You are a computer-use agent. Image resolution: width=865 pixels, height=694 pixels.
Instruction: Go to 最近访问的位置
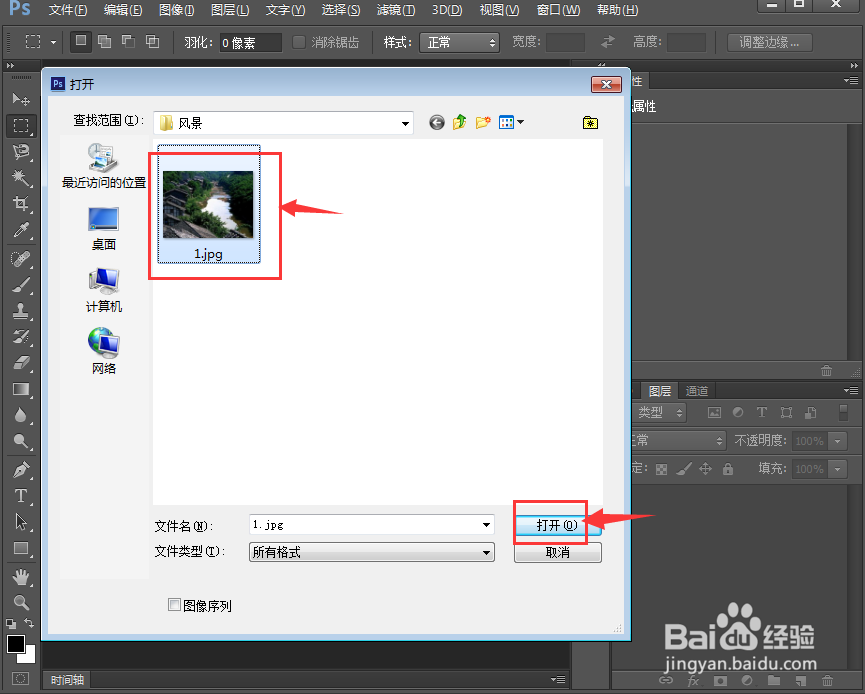pos(104,166)
